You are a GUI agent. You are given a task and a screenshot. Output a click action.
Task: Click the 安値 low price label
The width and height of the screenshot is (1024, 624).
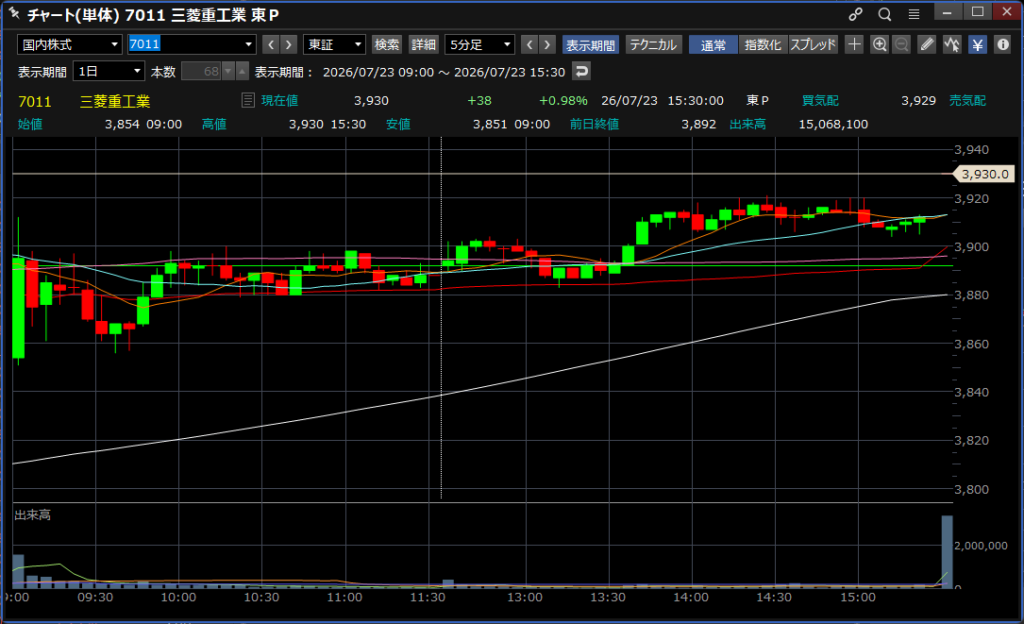point(398,124)
